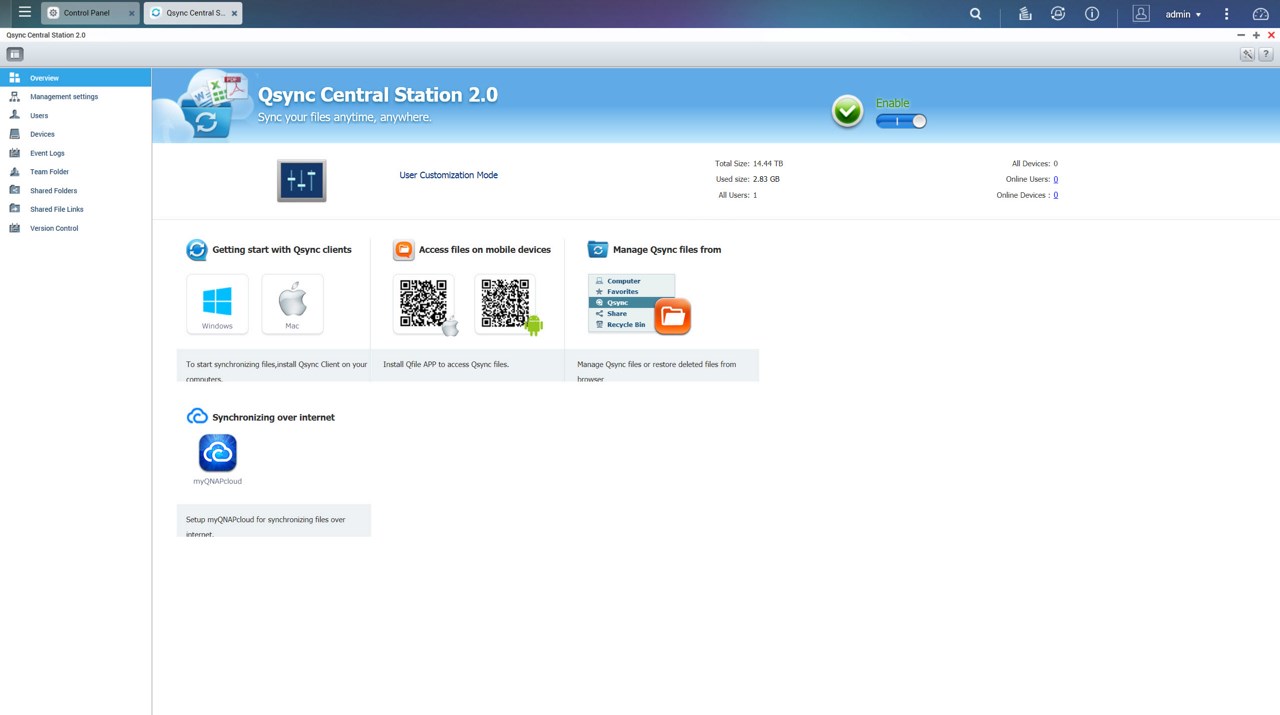Open the Devices section
The width and height of the screenshot is (1280, 715).
click(76, 134)
